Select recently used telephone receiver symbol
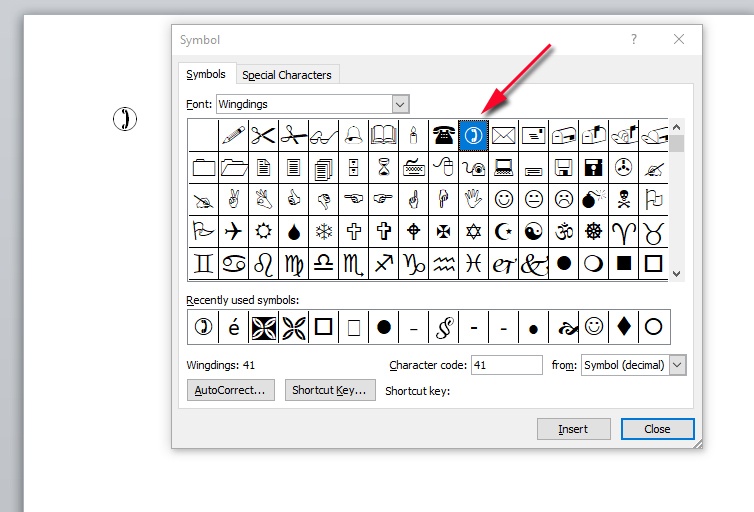754x512 pixels. tap(203, 327)
